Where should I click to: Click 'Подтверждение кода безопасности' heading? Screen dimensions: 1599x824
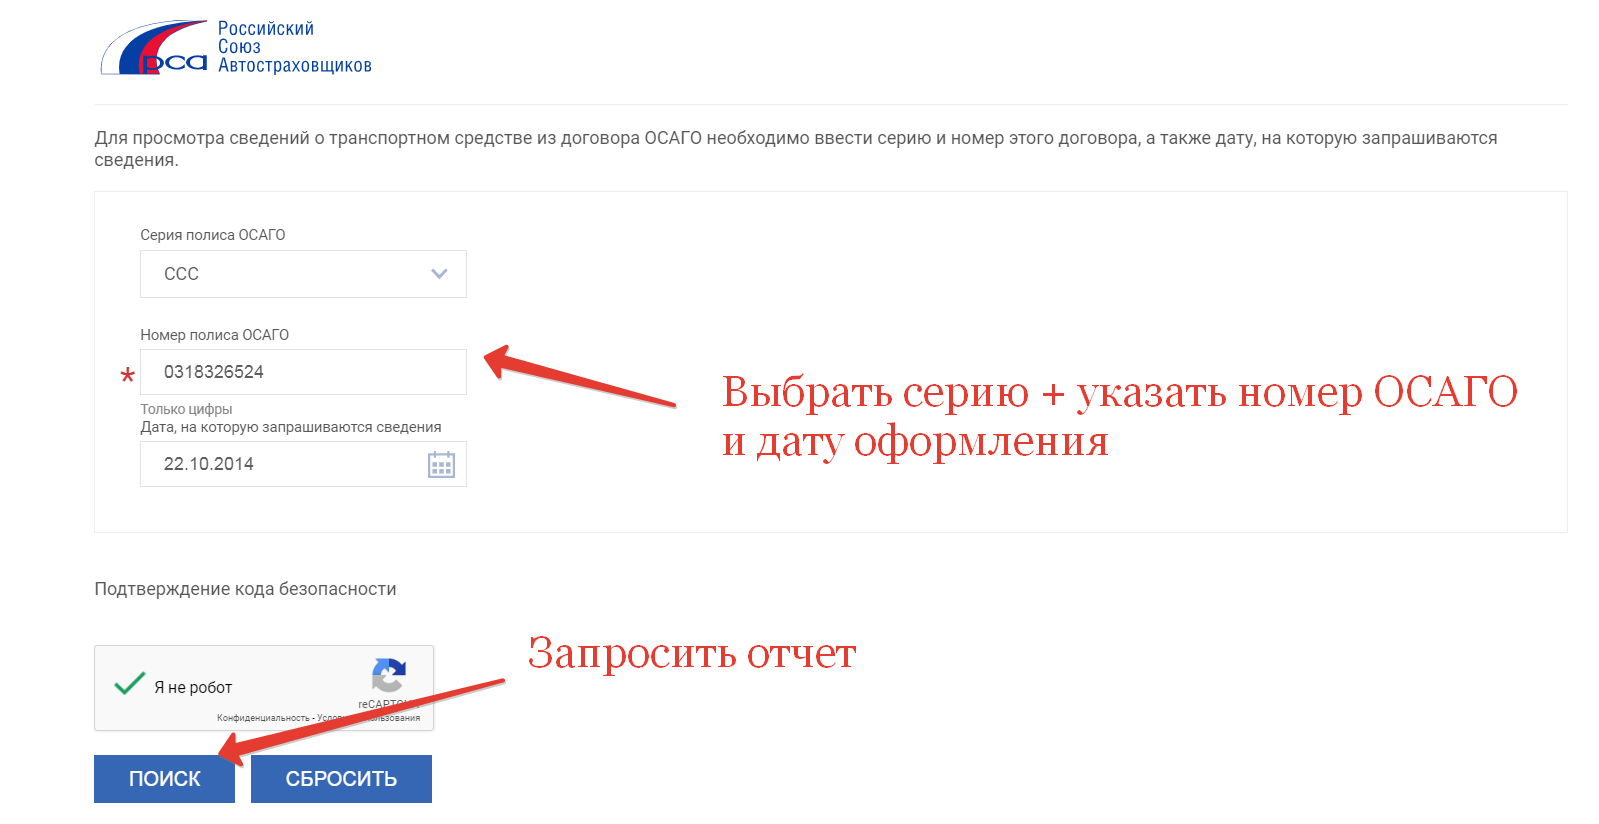245,589
